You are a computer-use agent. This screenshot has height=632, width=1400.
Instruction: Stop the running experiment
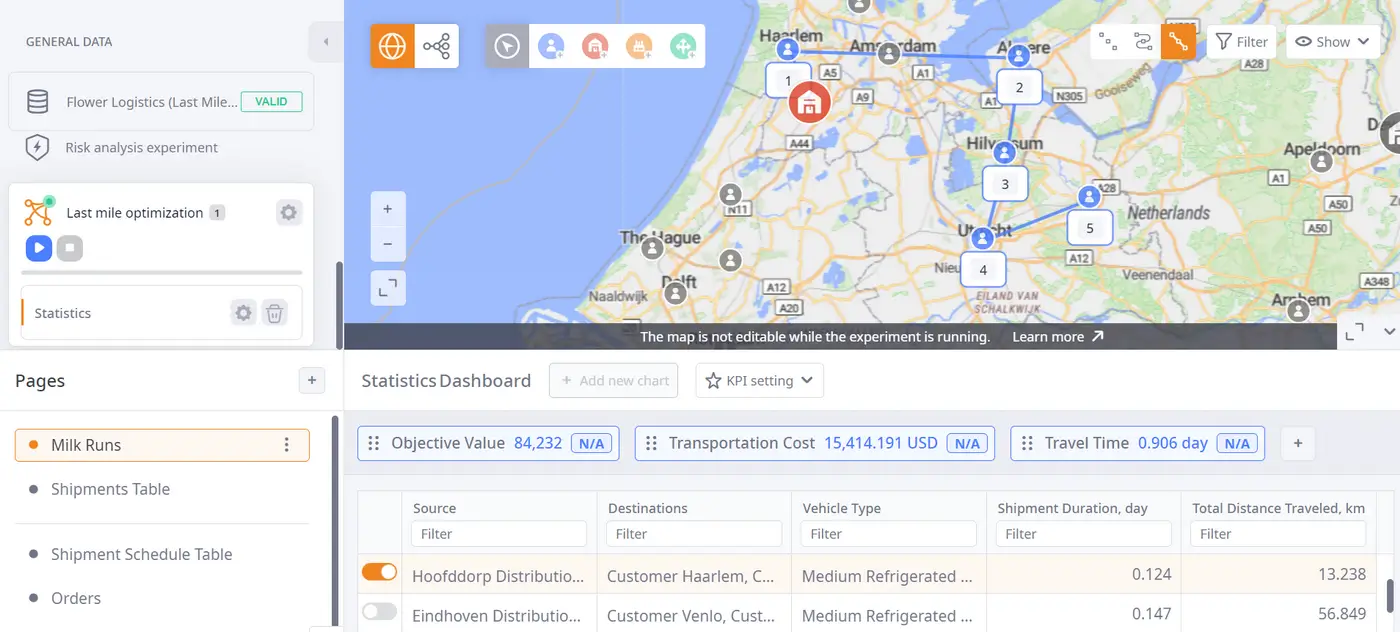[69, 248]
